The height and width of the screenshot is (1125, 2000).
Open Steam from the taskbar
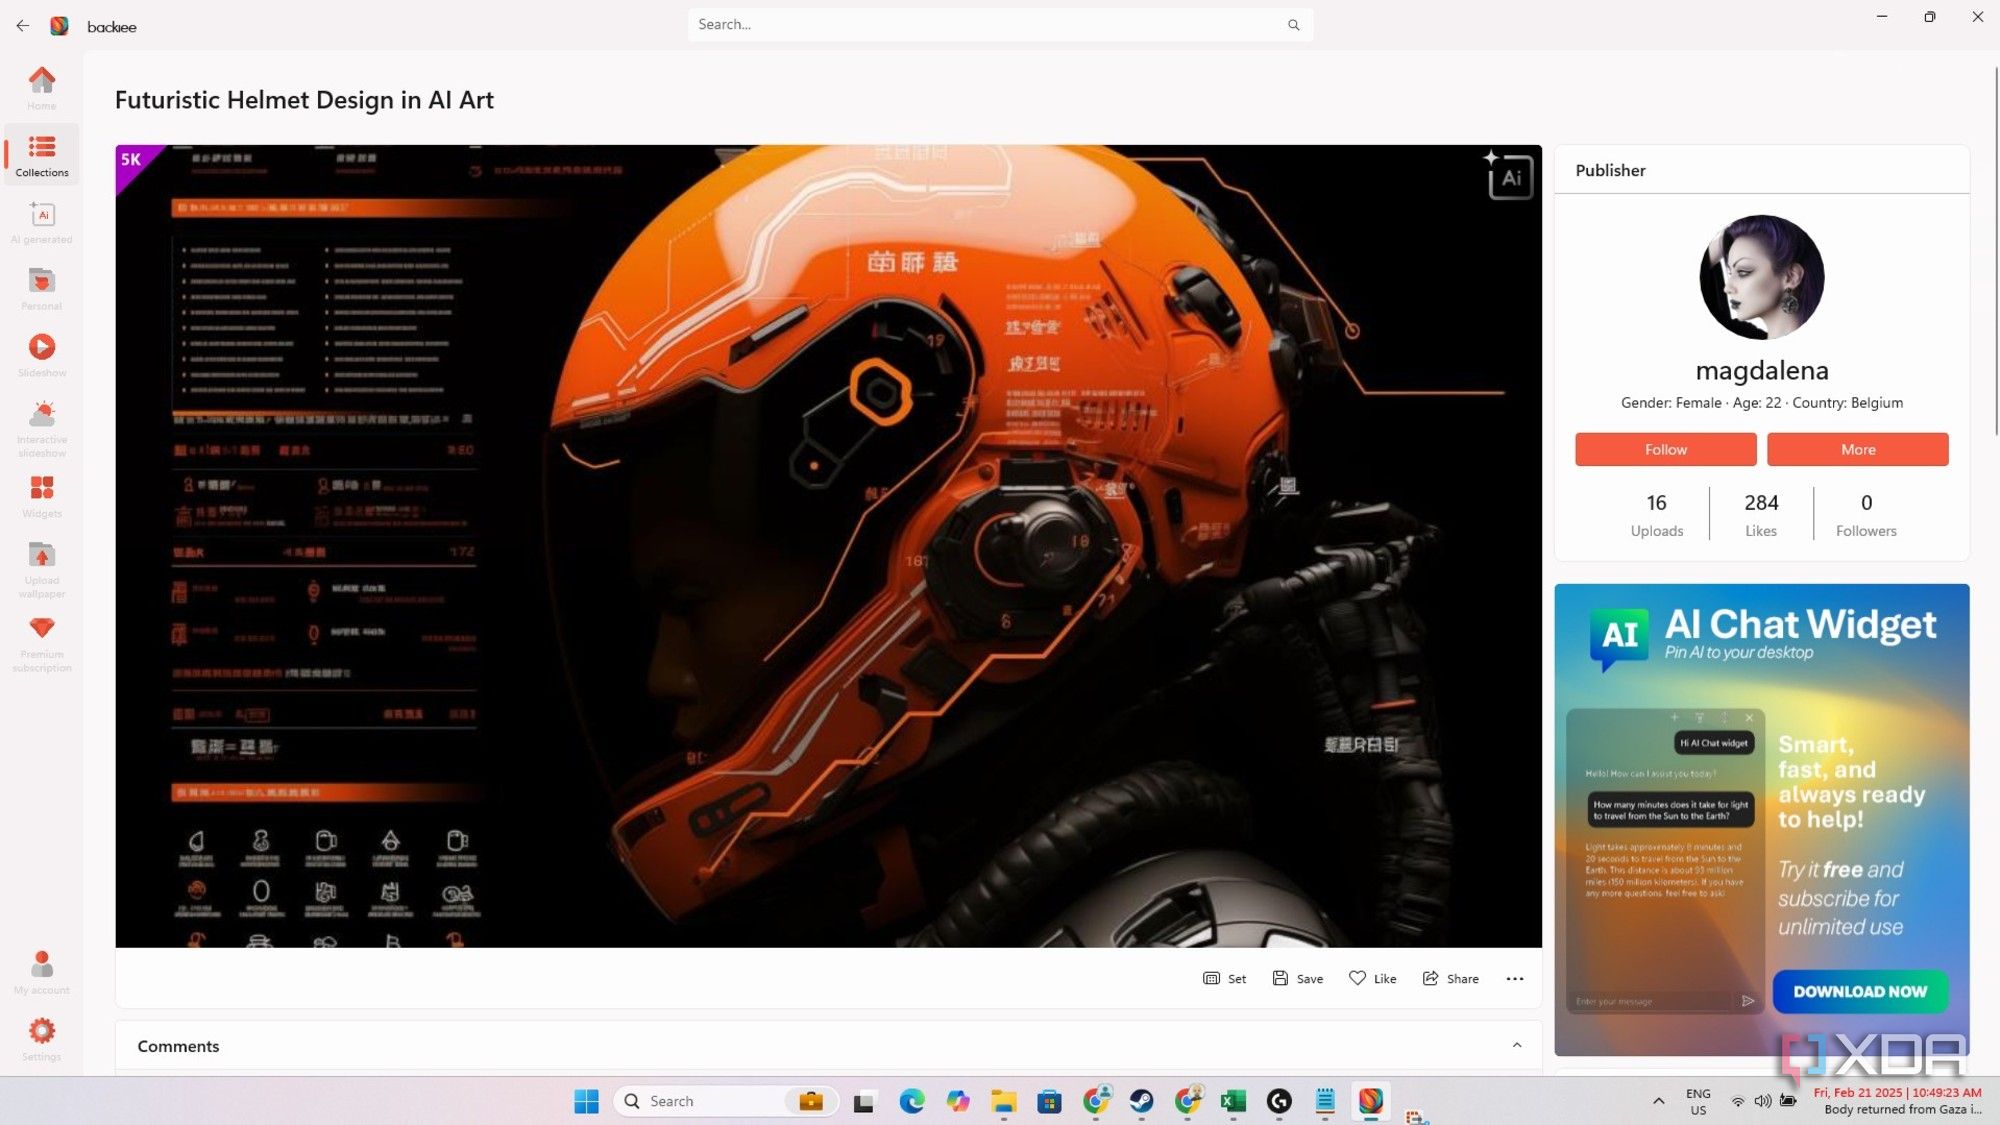[1141, 1101]
